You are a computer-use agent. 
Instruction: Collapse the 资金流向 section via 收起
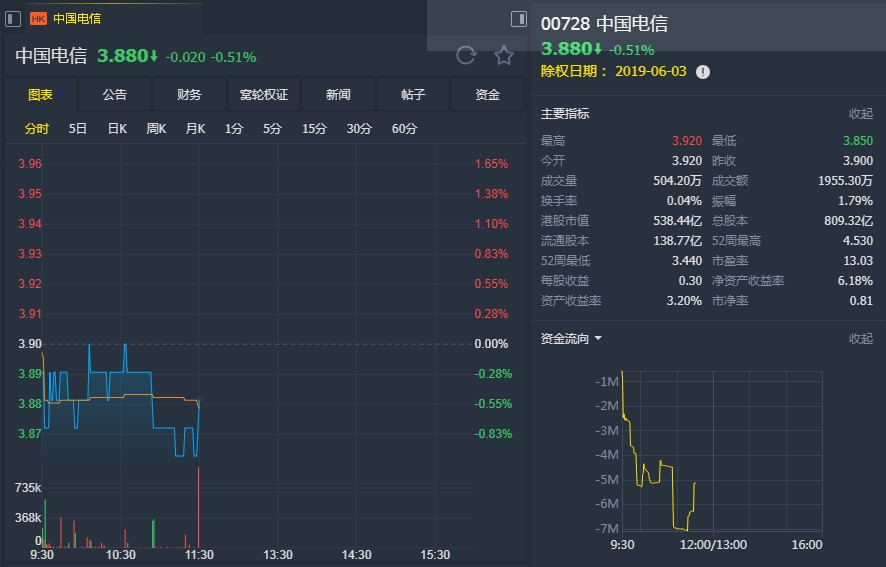[861, 339]
